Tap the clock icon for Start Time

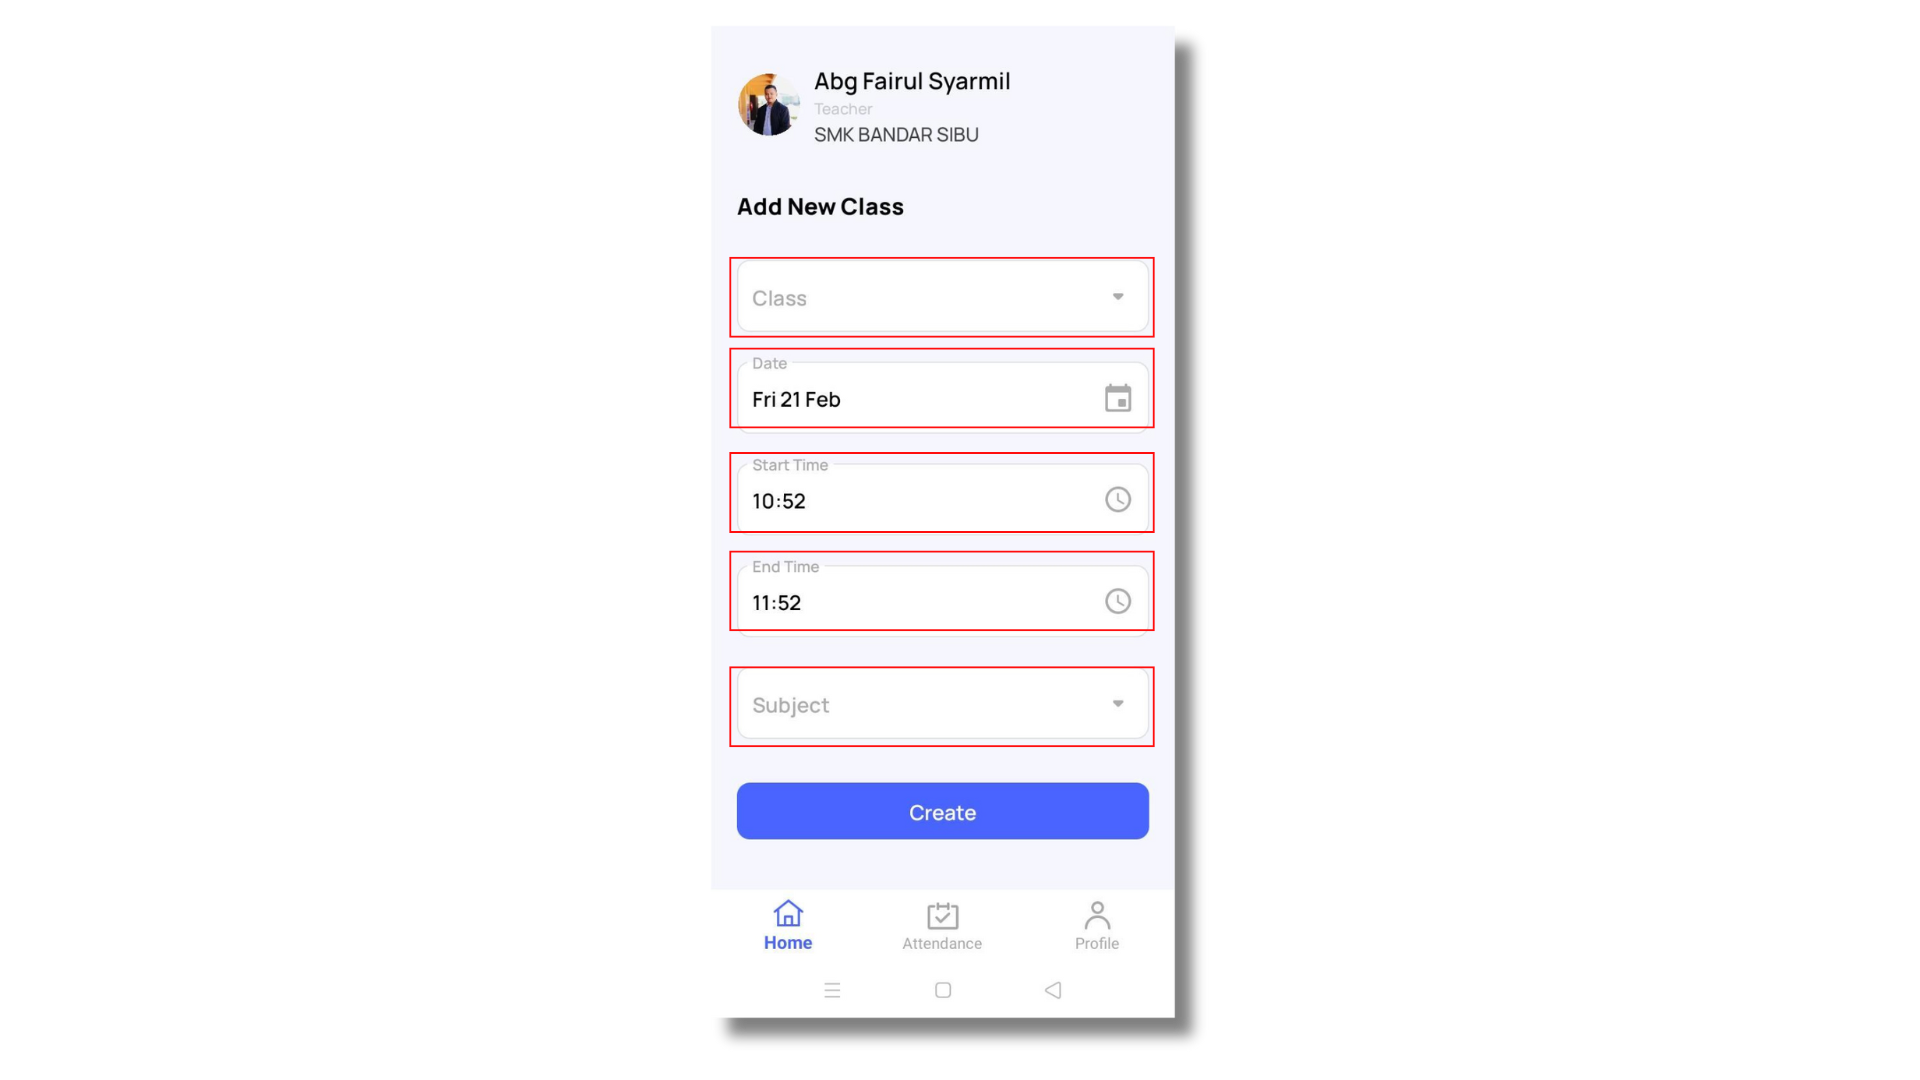pyautogui.click(x=1118, y=499)
